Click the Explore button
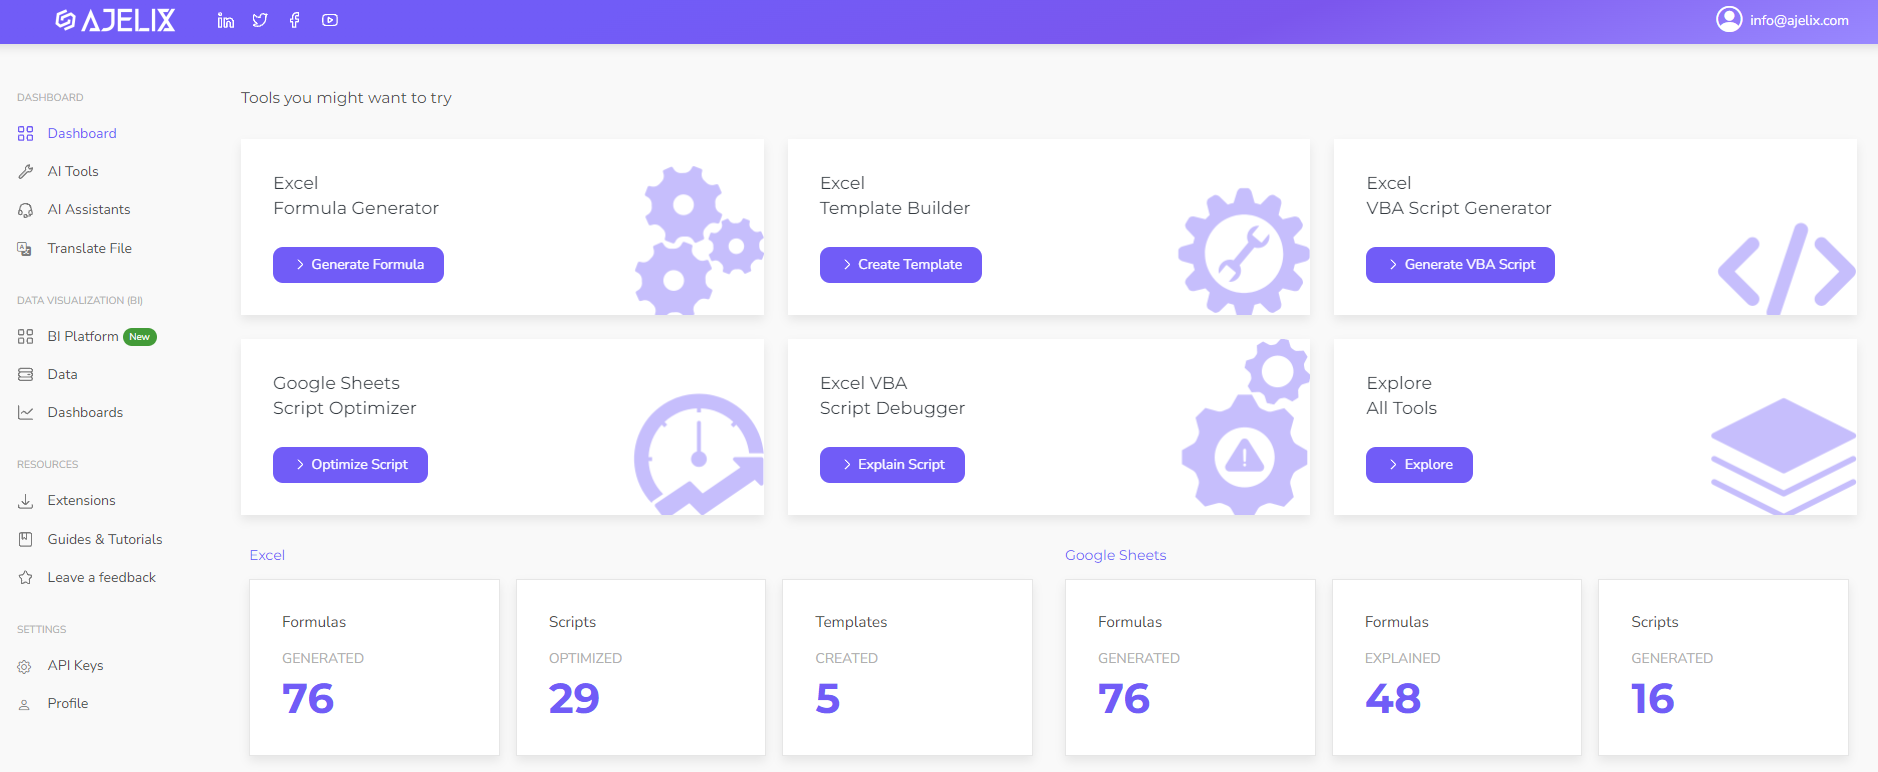Image resolution: width=1878 pixels, height=772 pixels. tap(1419, 465)
